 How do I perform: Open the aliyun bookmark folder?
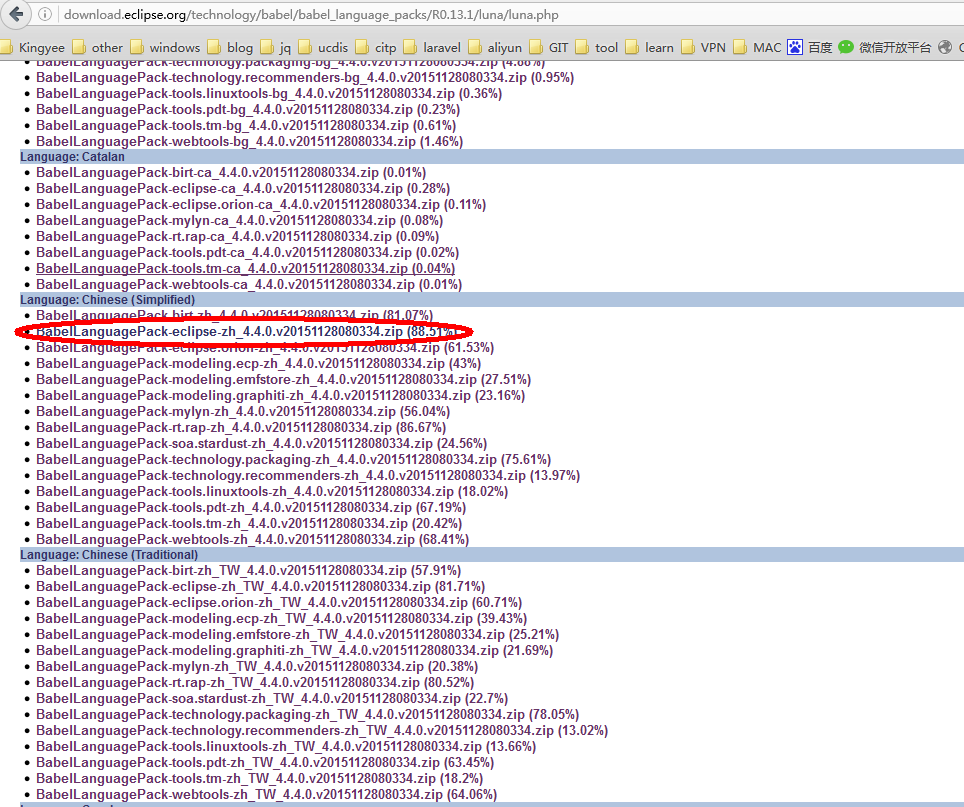pos(495,47)
